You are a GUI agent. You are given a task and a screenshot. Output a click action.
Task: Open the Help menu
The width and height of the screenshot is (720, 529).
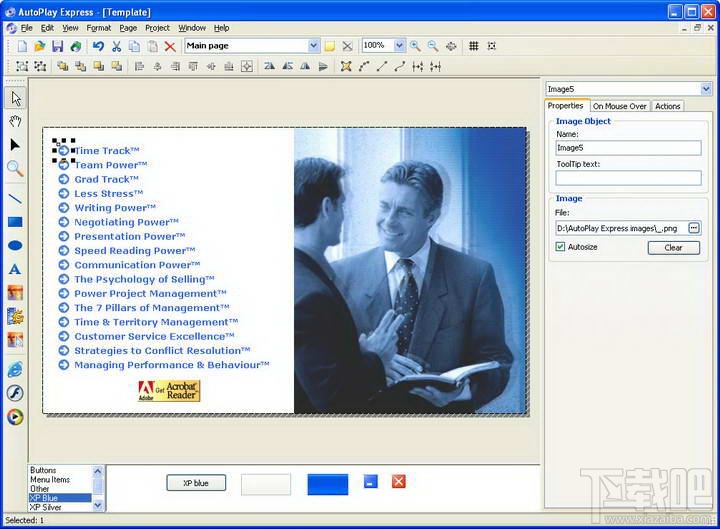[221, 28]
